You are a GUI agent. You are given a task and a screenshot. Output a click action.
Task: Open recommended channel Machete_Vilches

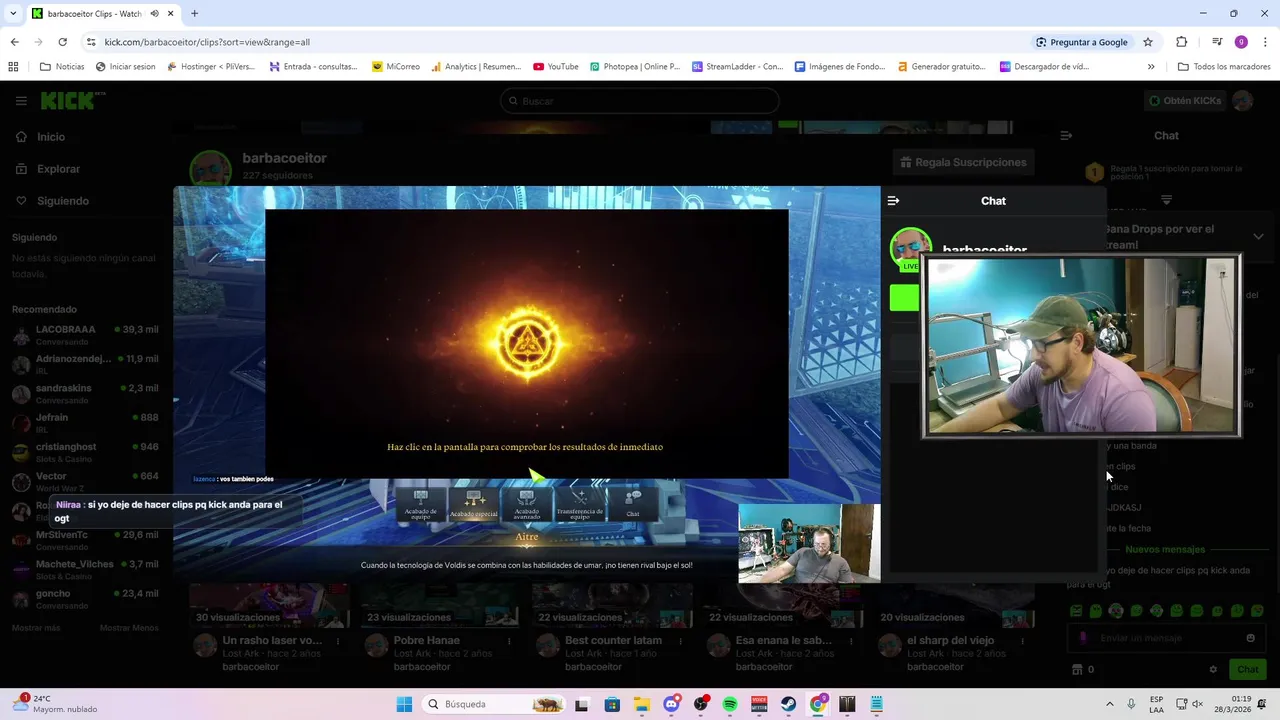(85, 570)
